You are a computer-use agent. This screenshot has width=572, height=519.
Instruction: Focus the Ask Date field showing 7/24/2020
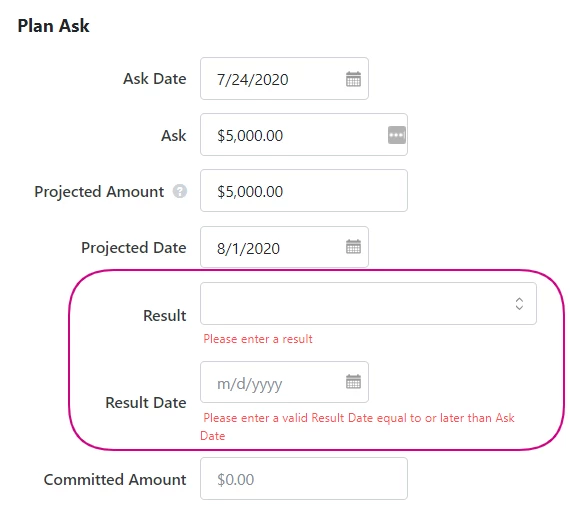click(284, 78)
